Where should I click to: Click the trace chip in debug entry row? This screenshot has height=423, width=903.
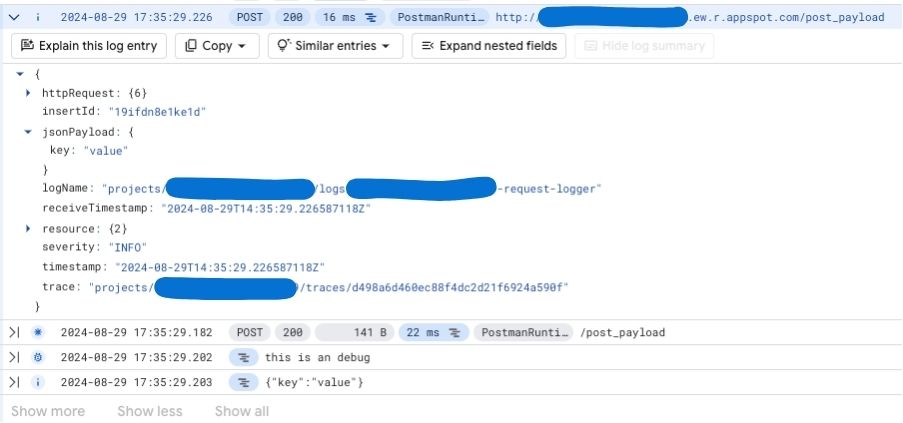coord(244,357)
